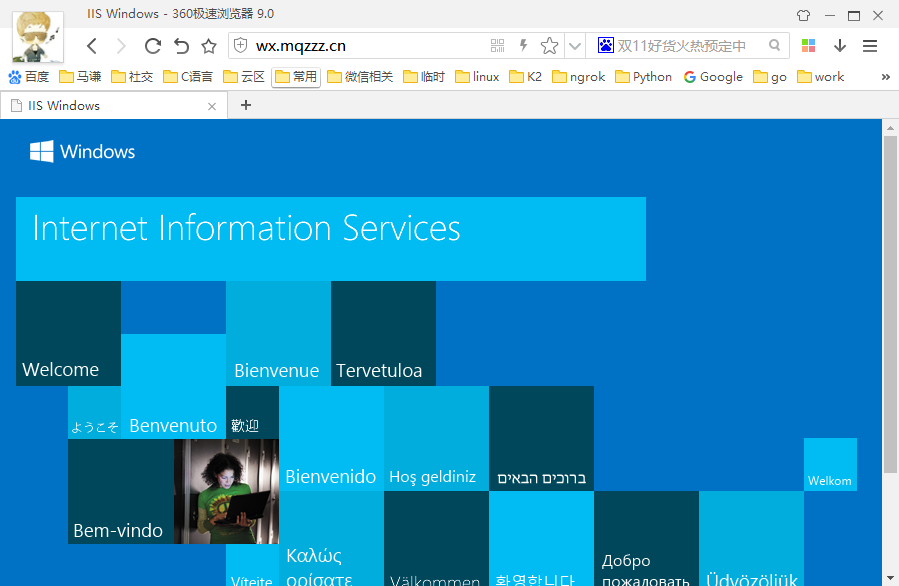The width and height of the screenshot is (899, 586).
Task: Expand the address bar dropdown chevron
Action: coord(575,46)
